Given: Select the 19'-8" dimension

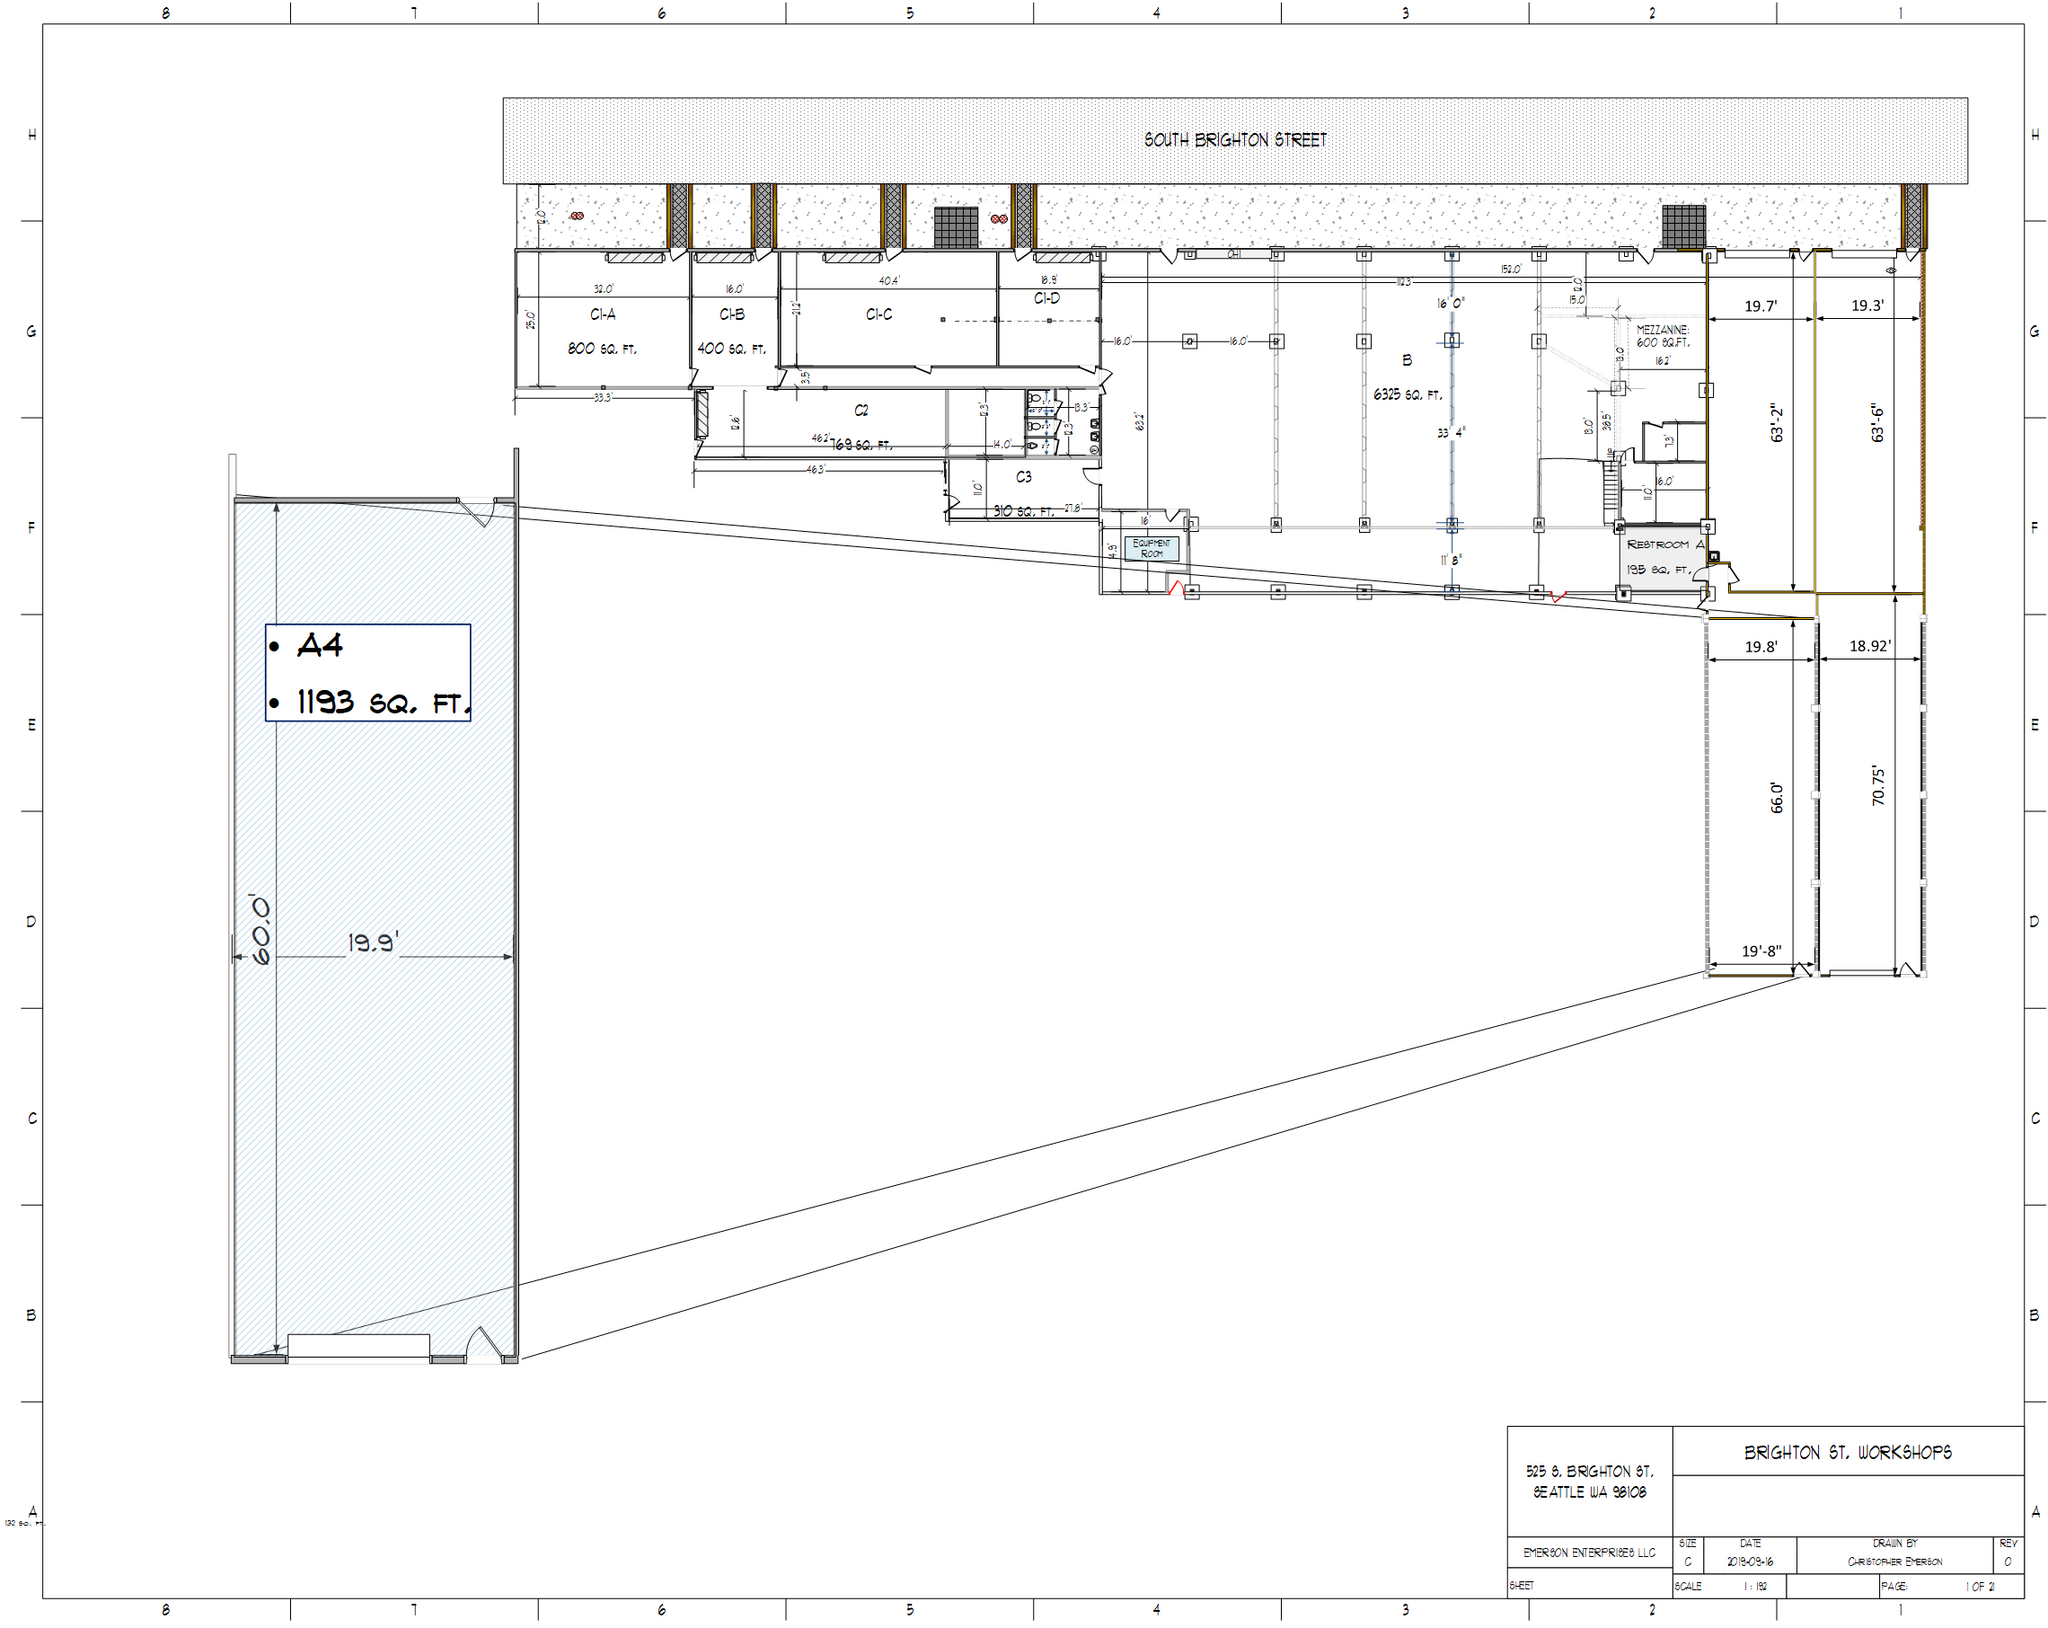Looking at the screenshot, I should (x=1761, y=951).
